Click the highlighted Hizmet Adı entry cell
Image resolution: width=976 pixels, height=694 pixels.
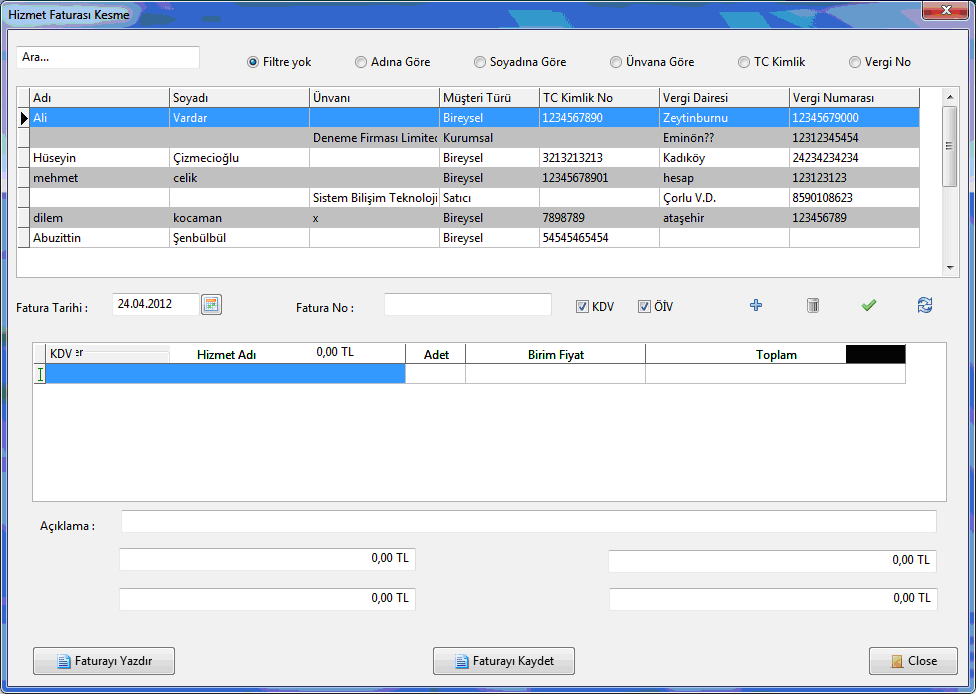[226, 373]
